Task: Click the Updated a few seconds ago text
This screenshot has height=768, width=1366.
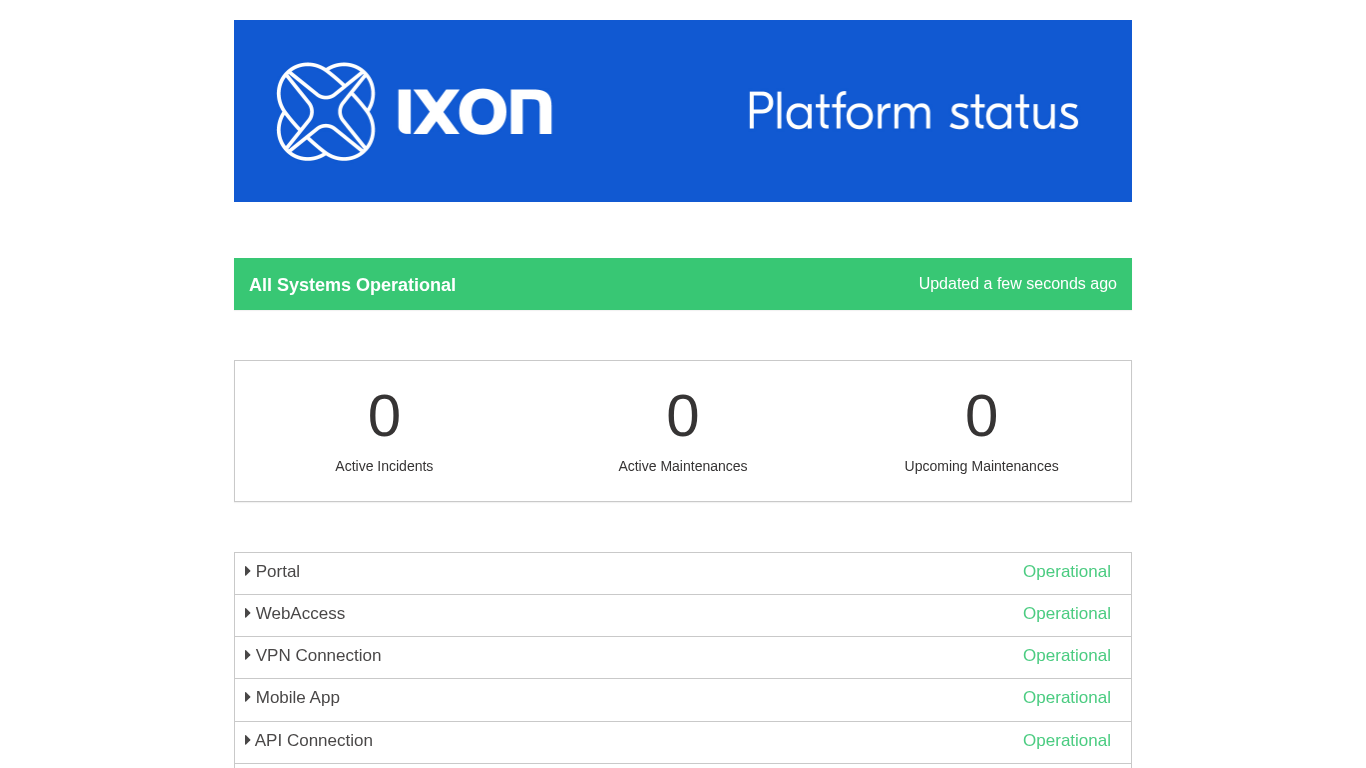Action: coord(1017,284)
